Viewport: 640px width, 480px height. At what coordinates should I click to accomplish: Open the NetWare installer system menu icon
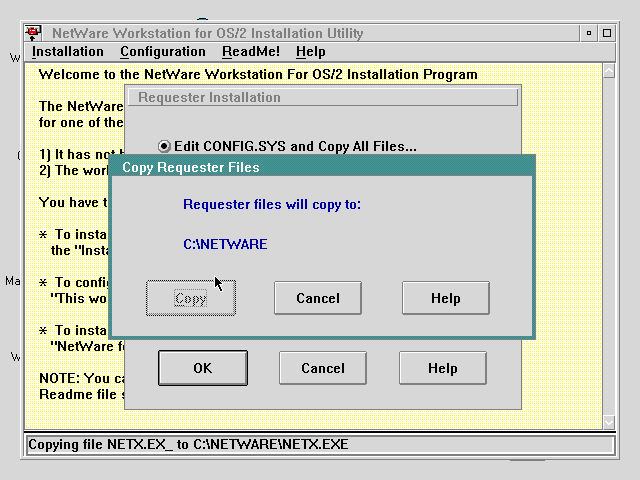[33, 33]
